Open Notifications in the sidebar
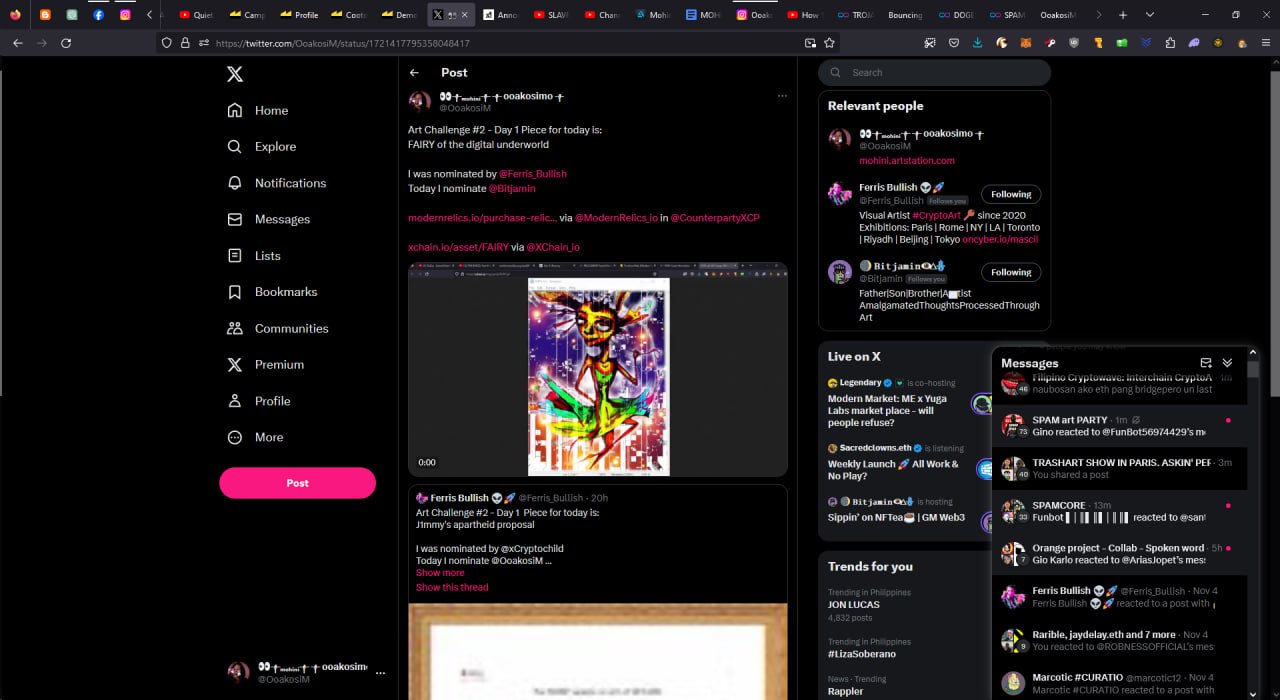Viewport: 1280px width, 700px height. pyautogui.click(x=277, y=183)
